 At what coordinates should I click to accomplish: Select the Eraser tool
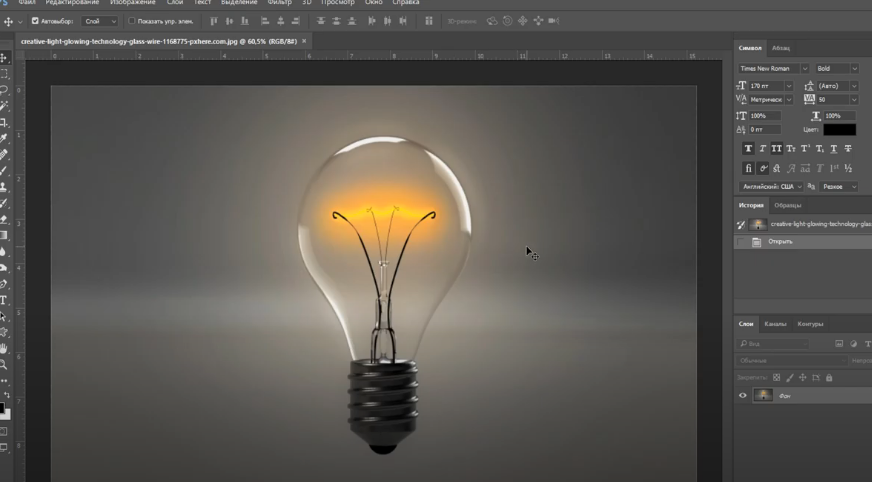(x=4, y=219)
